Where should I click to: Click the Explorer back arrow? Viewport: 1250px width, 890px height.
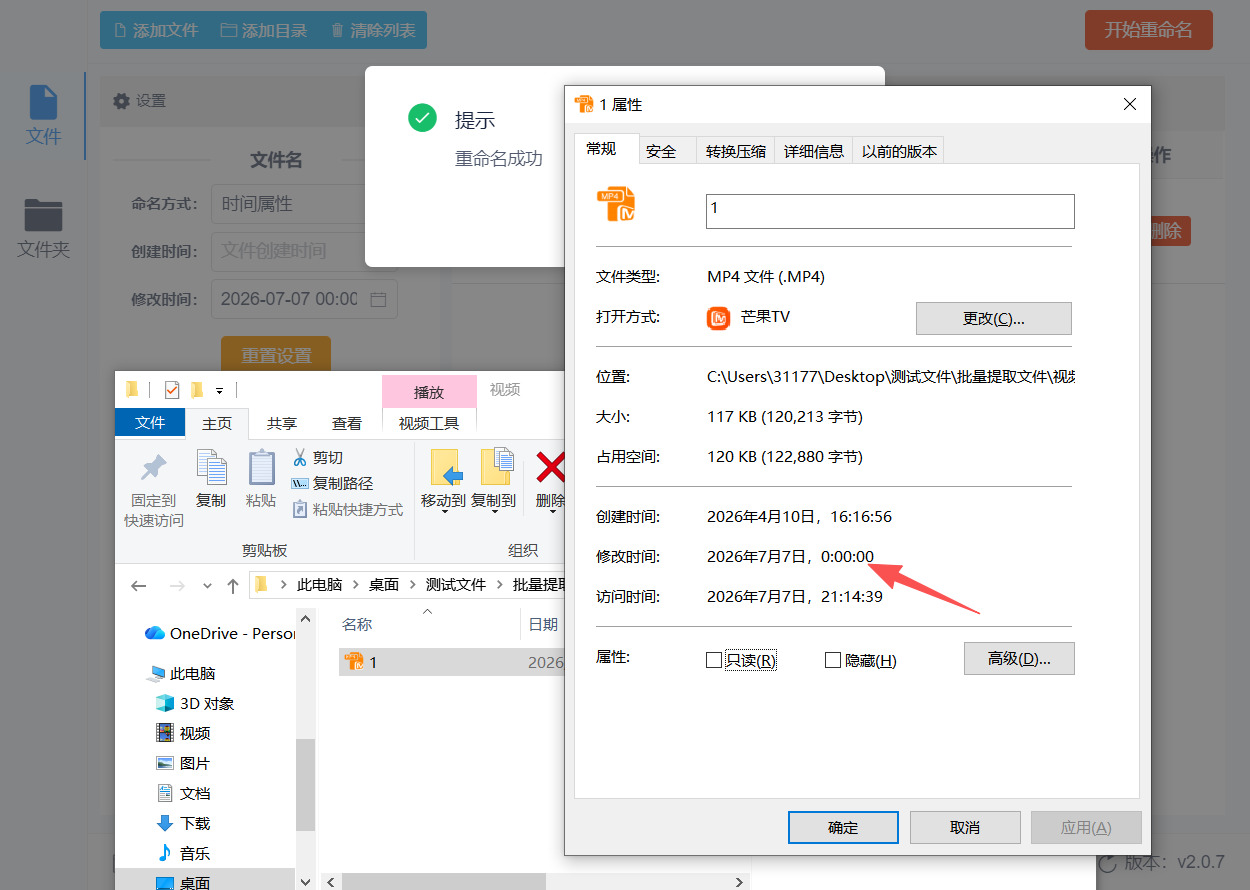[x=139, y=585]
